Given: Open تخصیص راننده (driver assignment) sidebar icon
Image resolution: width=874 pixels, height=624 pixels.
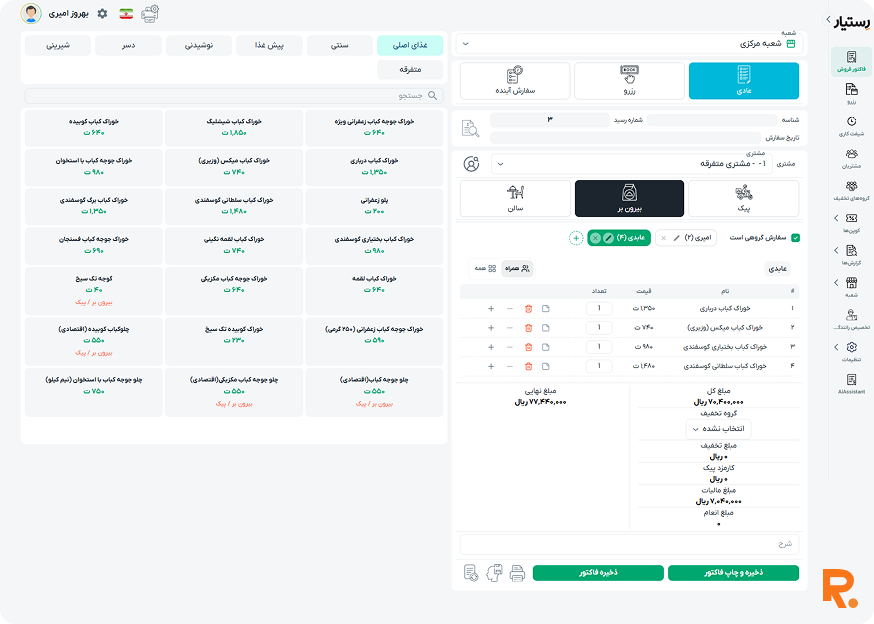Looking at the screenshot, I should tap(851, 315).
